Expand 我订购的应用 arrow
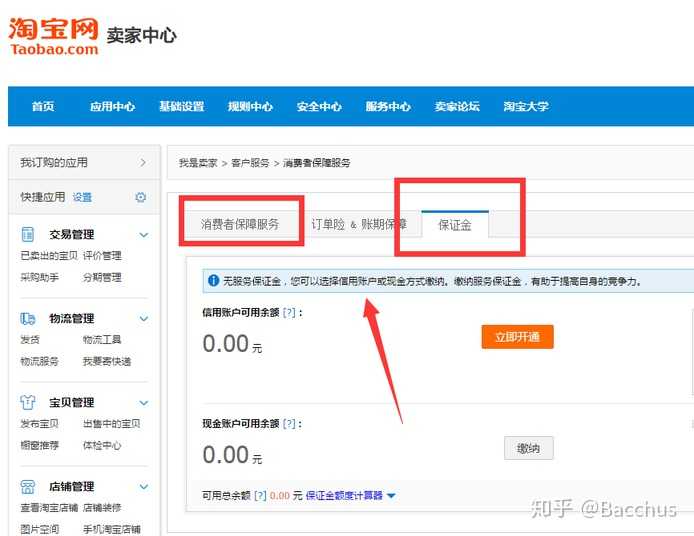Viewport: 694px width, 536px height. [x=143, y=162]
